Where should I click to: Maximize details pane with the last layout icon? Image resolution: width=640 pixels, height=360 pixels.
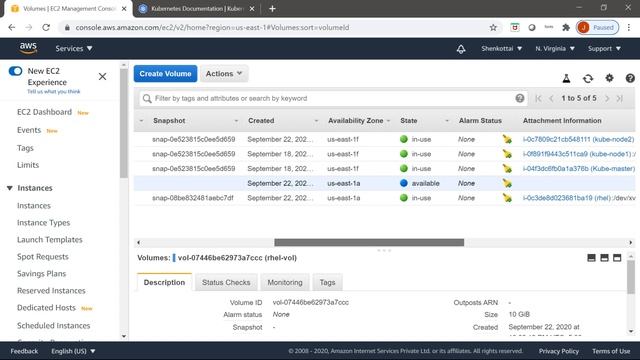pyautogui.click(x=617, y=258)
